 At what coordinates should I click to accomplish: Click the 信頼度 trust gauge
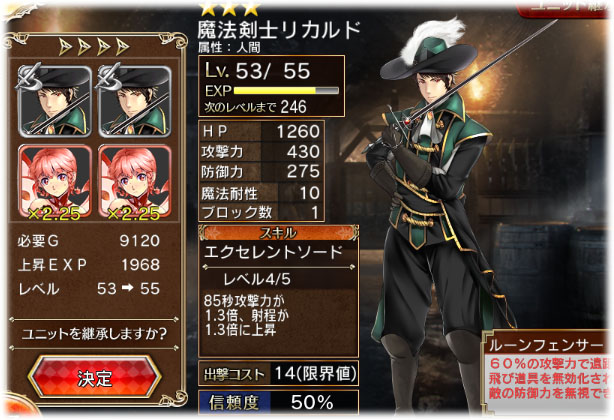tap(278, 402)
